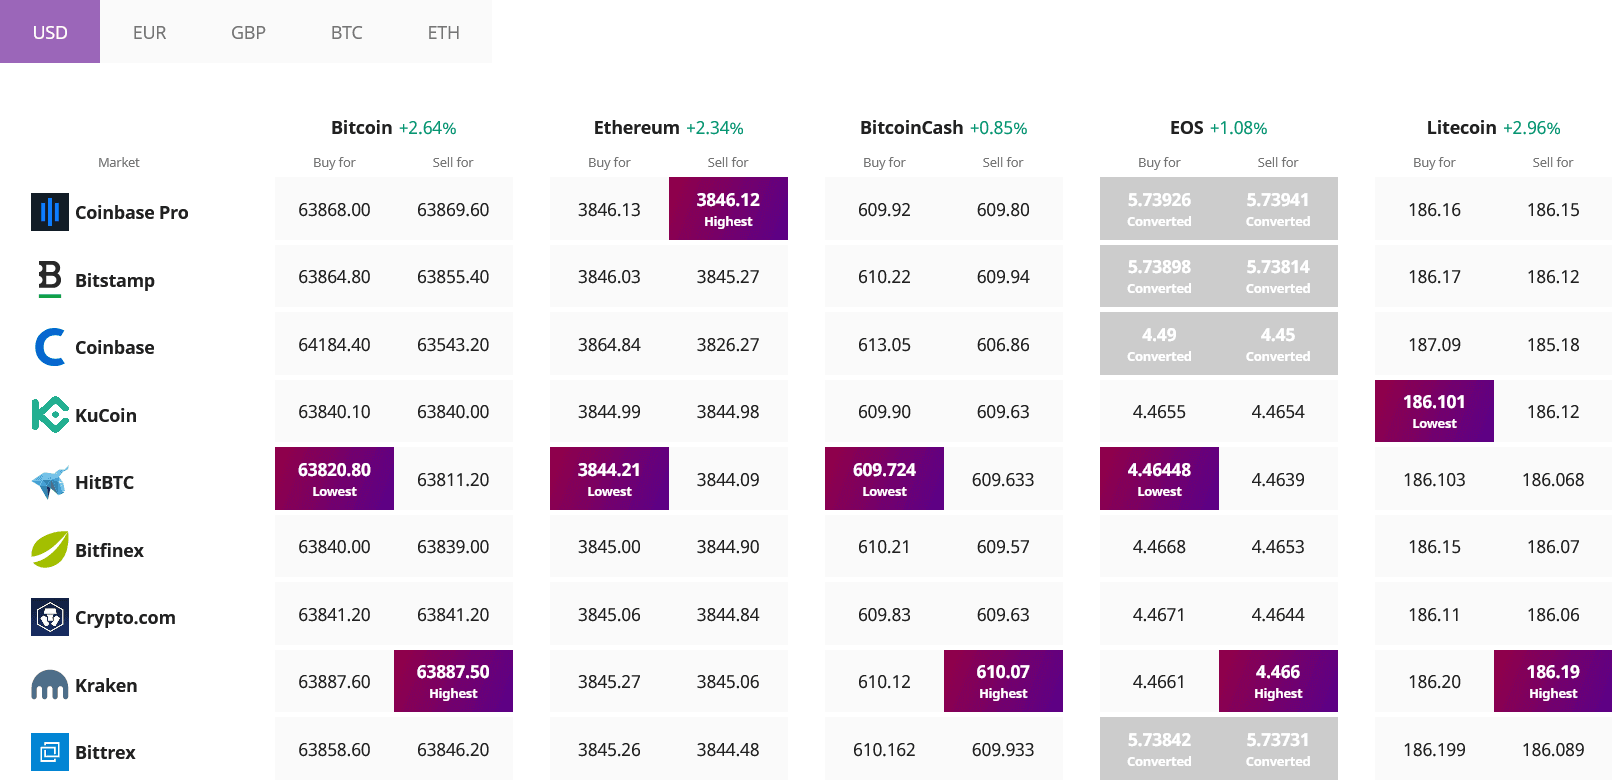Click Bittrex EOS converted sell 5.73731
1612x784 pixels.
coord(1278,748)
